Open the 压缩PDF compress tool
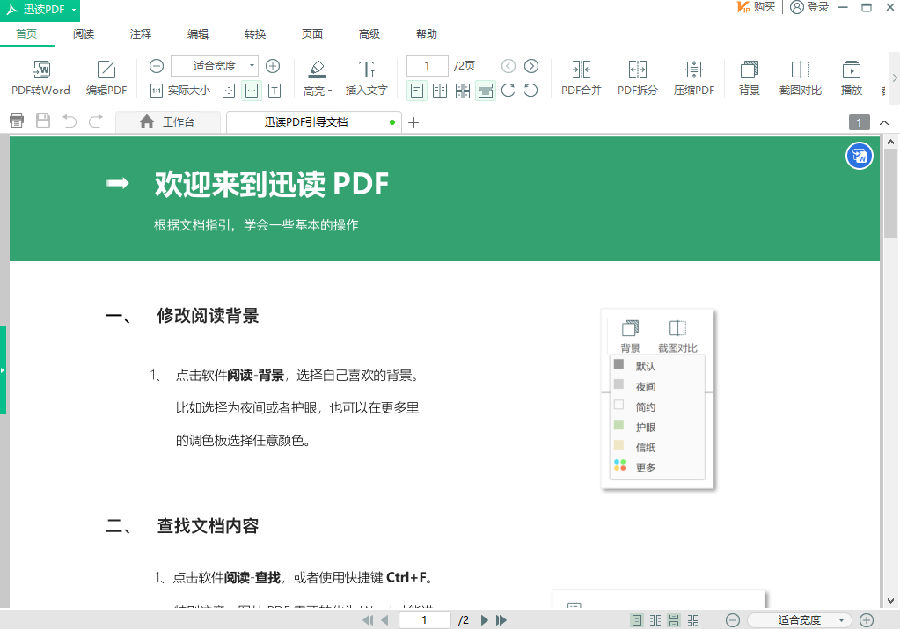The height and width of the screenshot is (629, 900). [x=694, y=79]
